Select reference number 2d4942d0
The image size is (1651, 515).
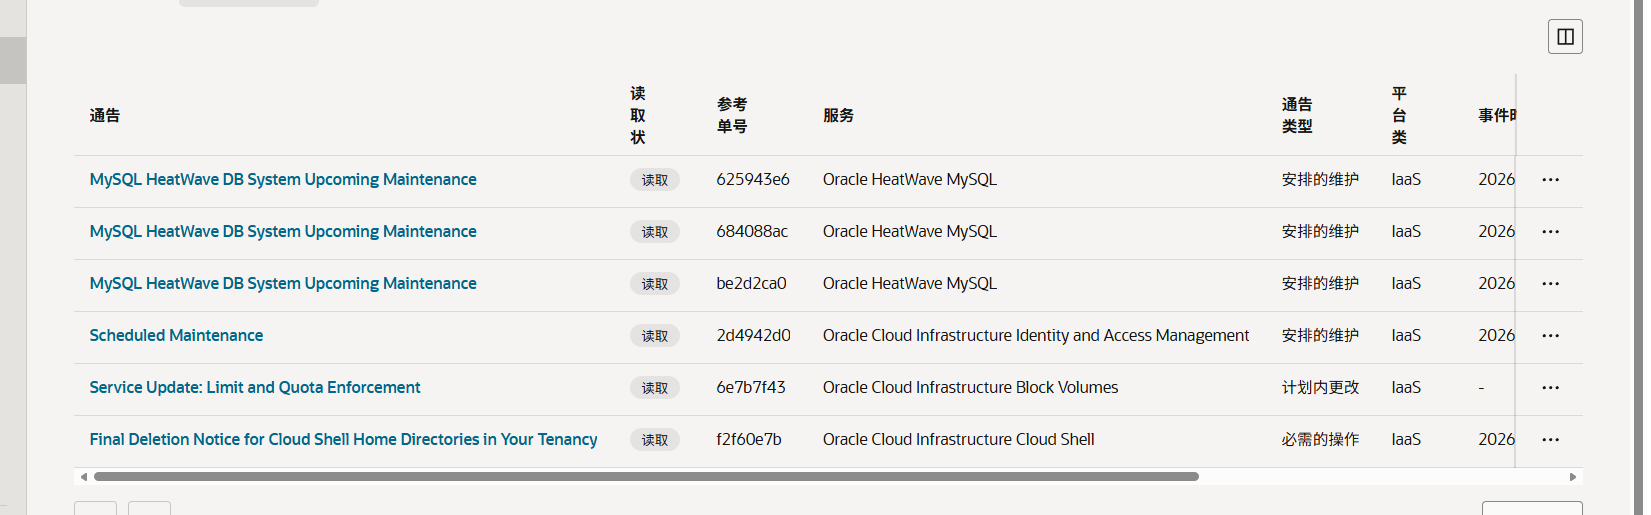753,336
